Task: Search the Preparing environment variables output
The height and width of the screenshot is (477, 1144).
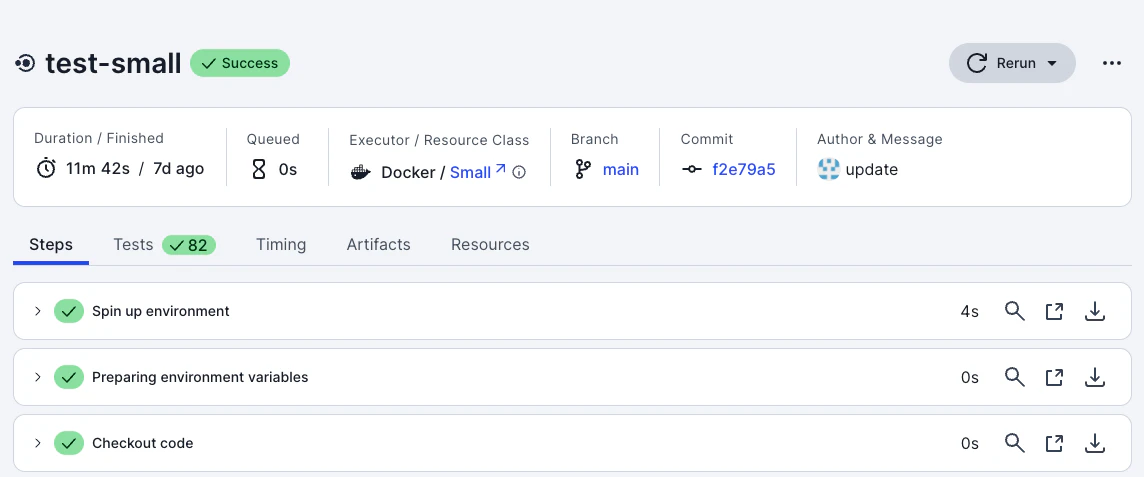Action: 1014,377
